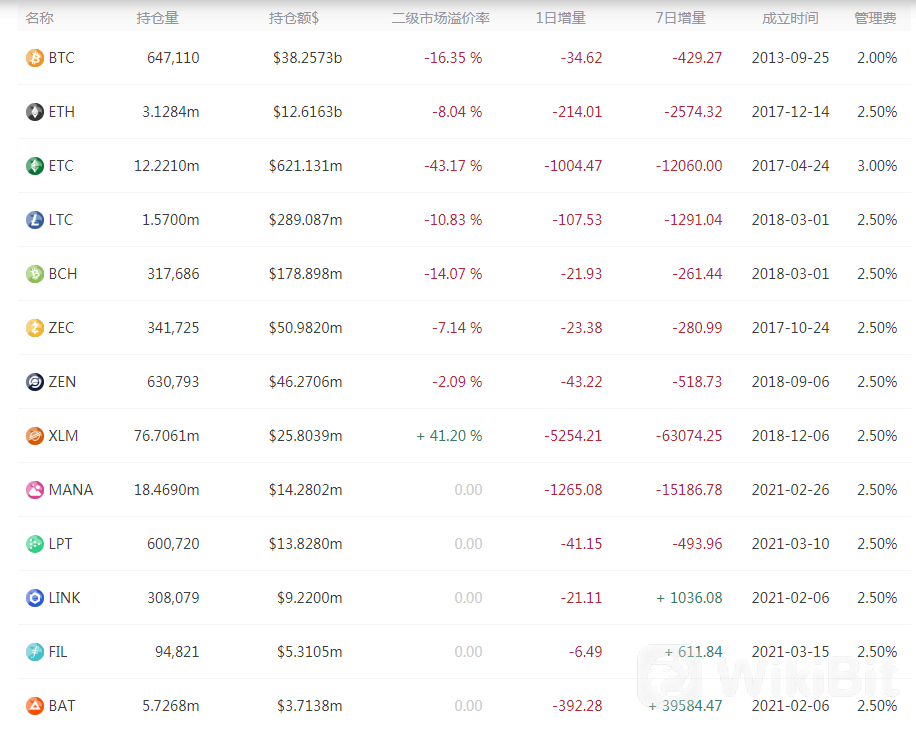Sort by the 二级市场溢价率 column header
Image resolution: width=916 pixels, height=730 pixels.
click(x=441, y=18)
